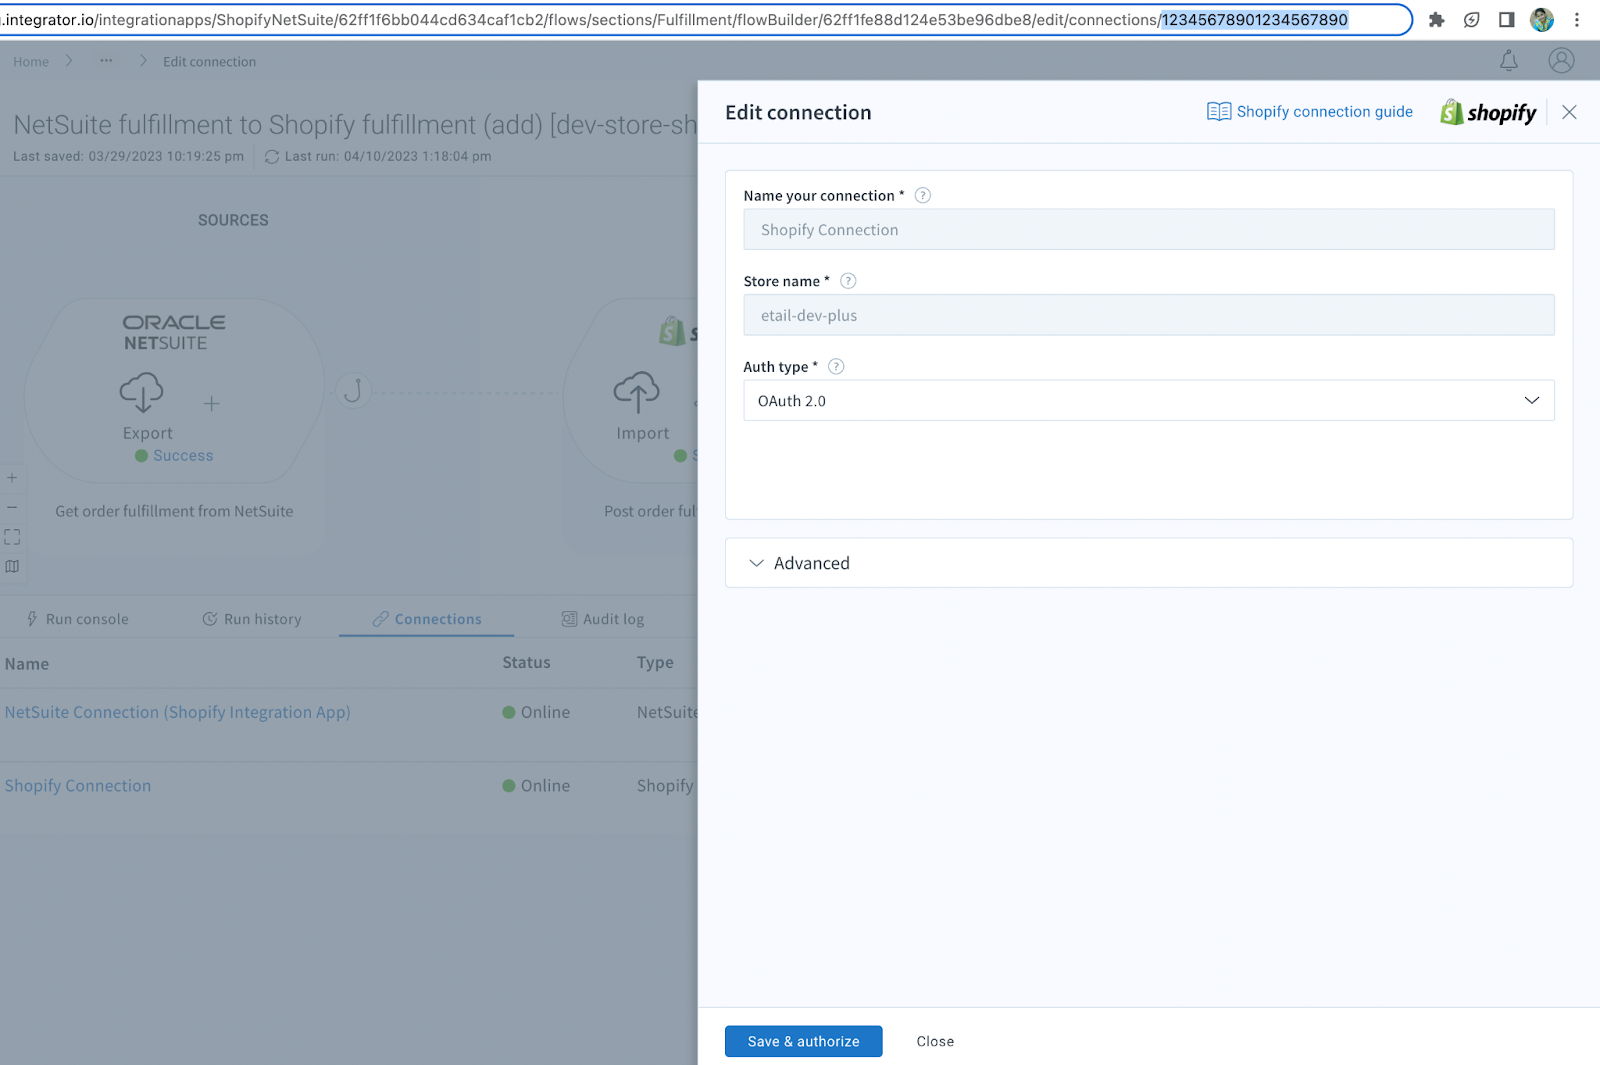
Task: Open the browser three-dot menu
Action: (x=1577, y=20)
